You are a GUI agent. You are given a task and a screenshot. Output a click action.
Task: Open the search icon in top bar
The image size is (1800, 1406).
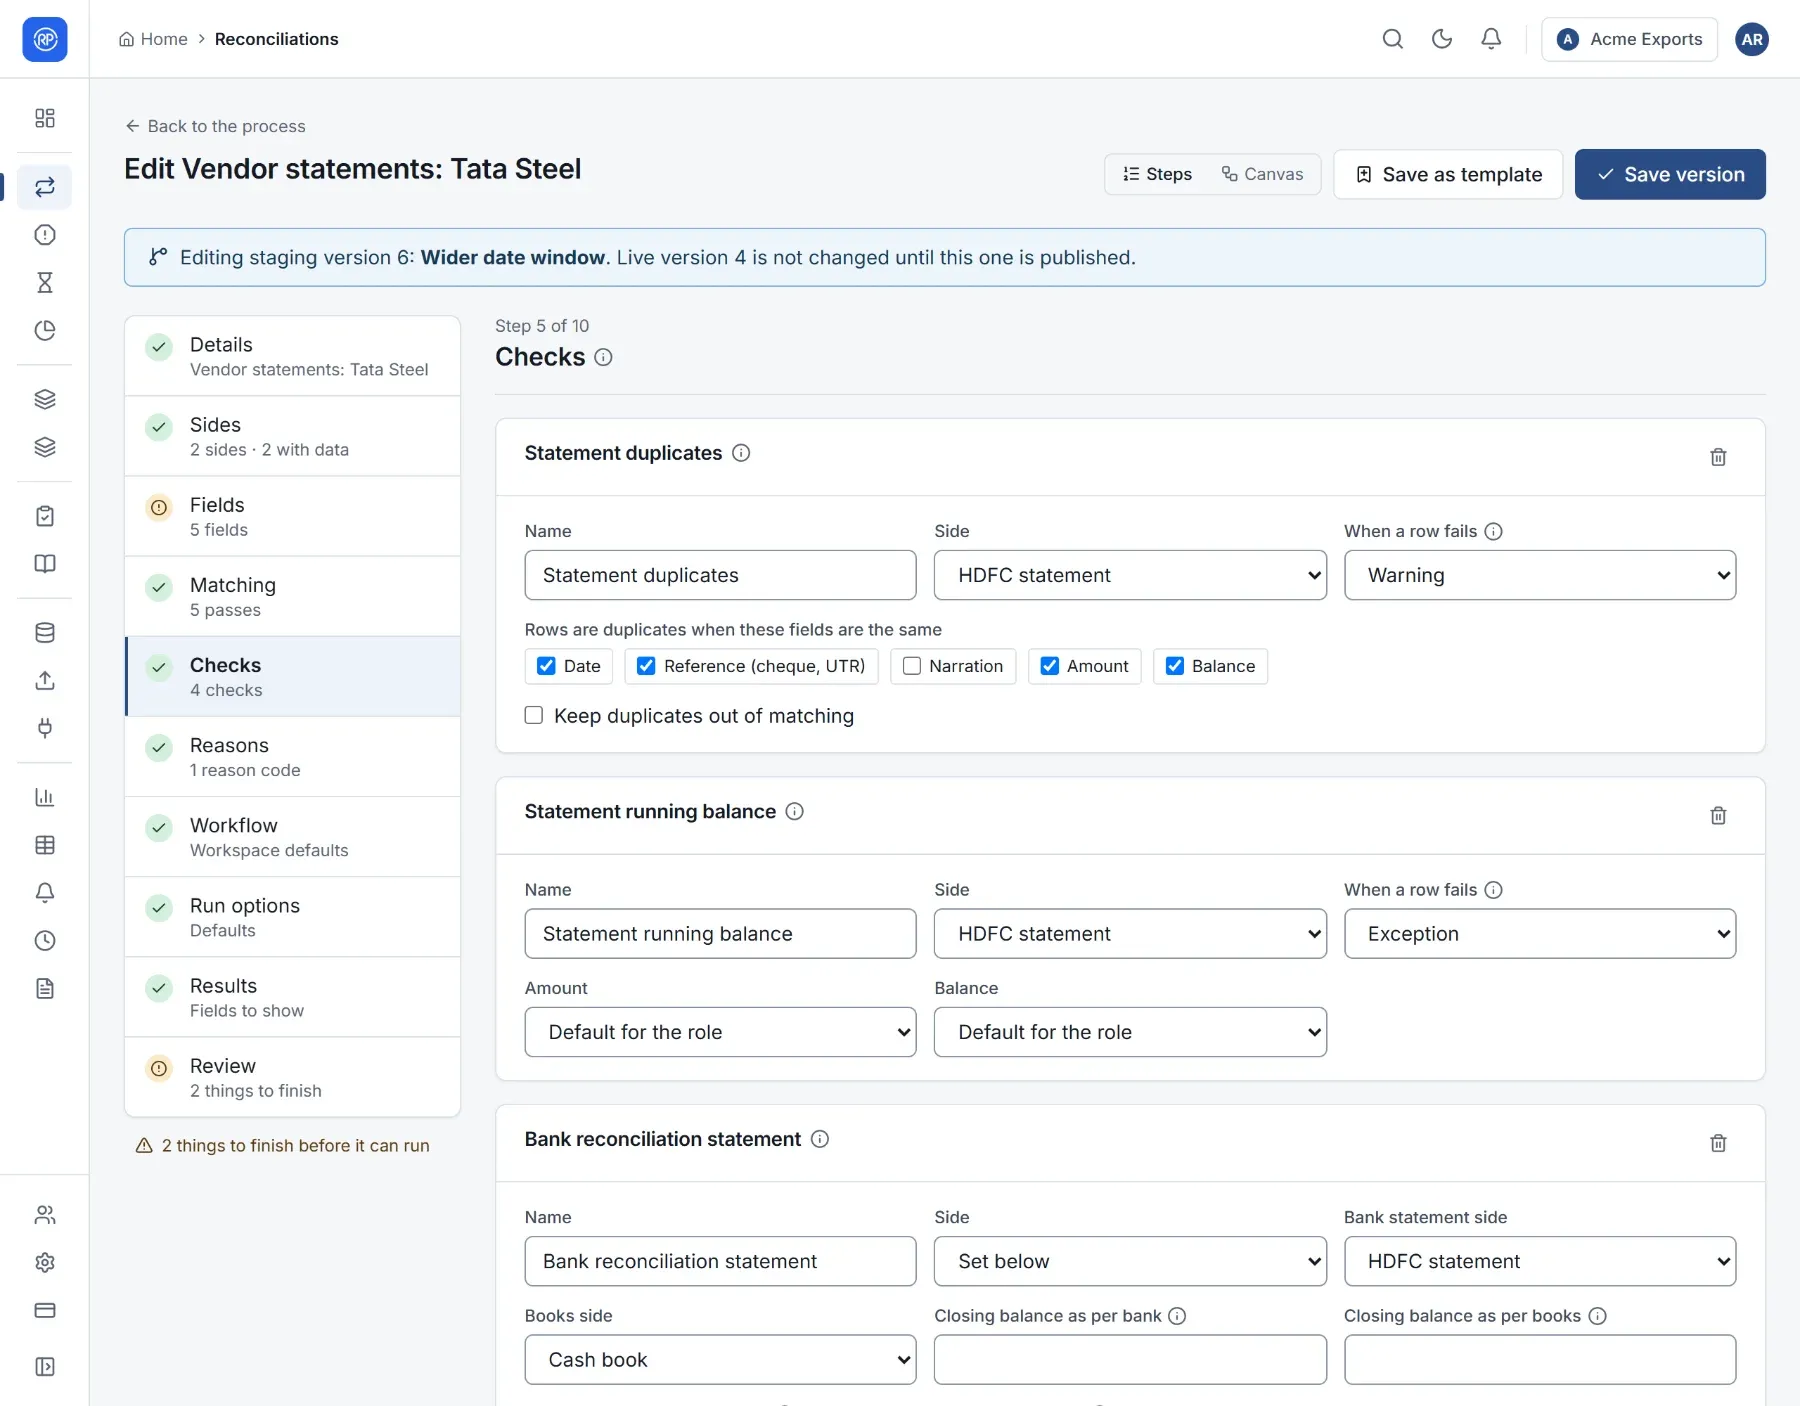(x=1392, y=39)
